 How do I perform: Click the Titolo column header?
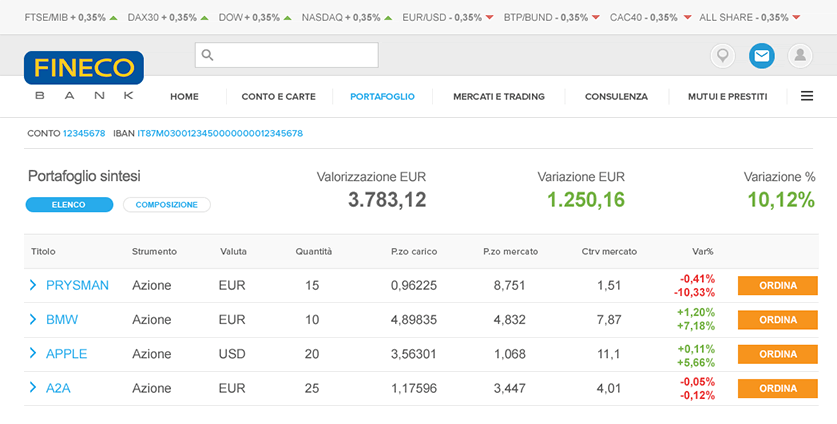43,251
